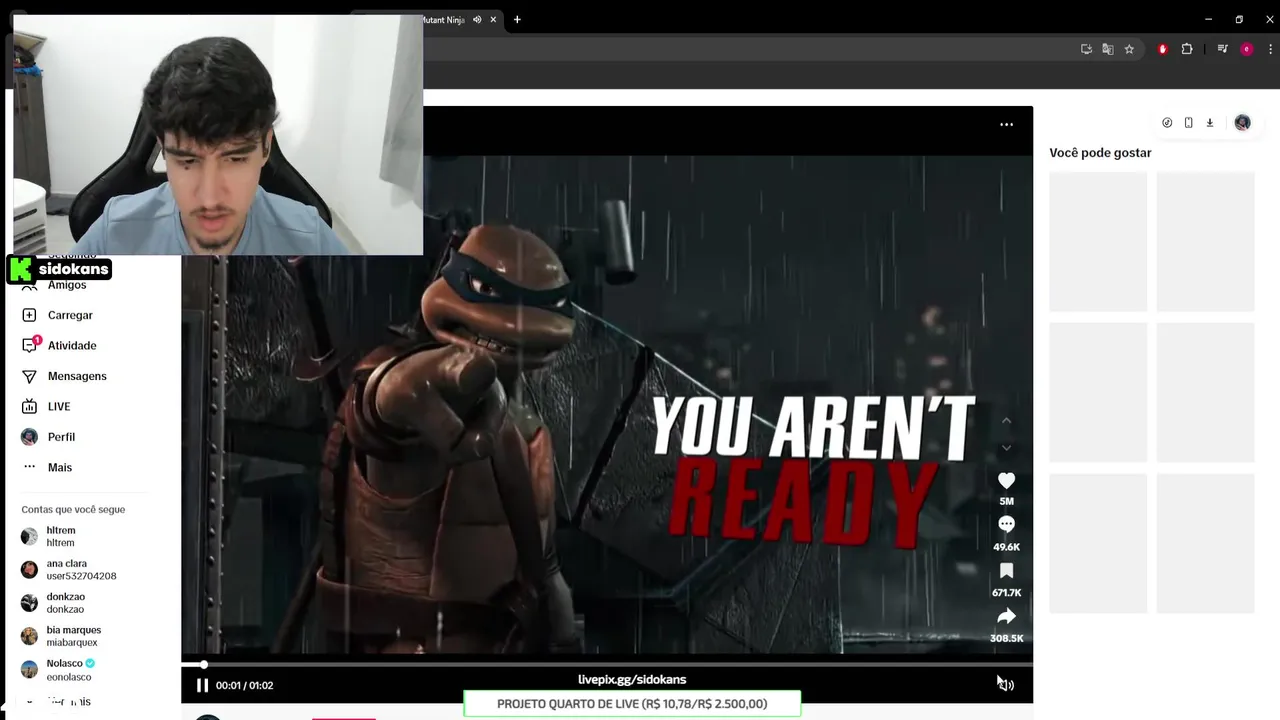Click the Perfil avatar icon in sidebar

click(29, 437)
